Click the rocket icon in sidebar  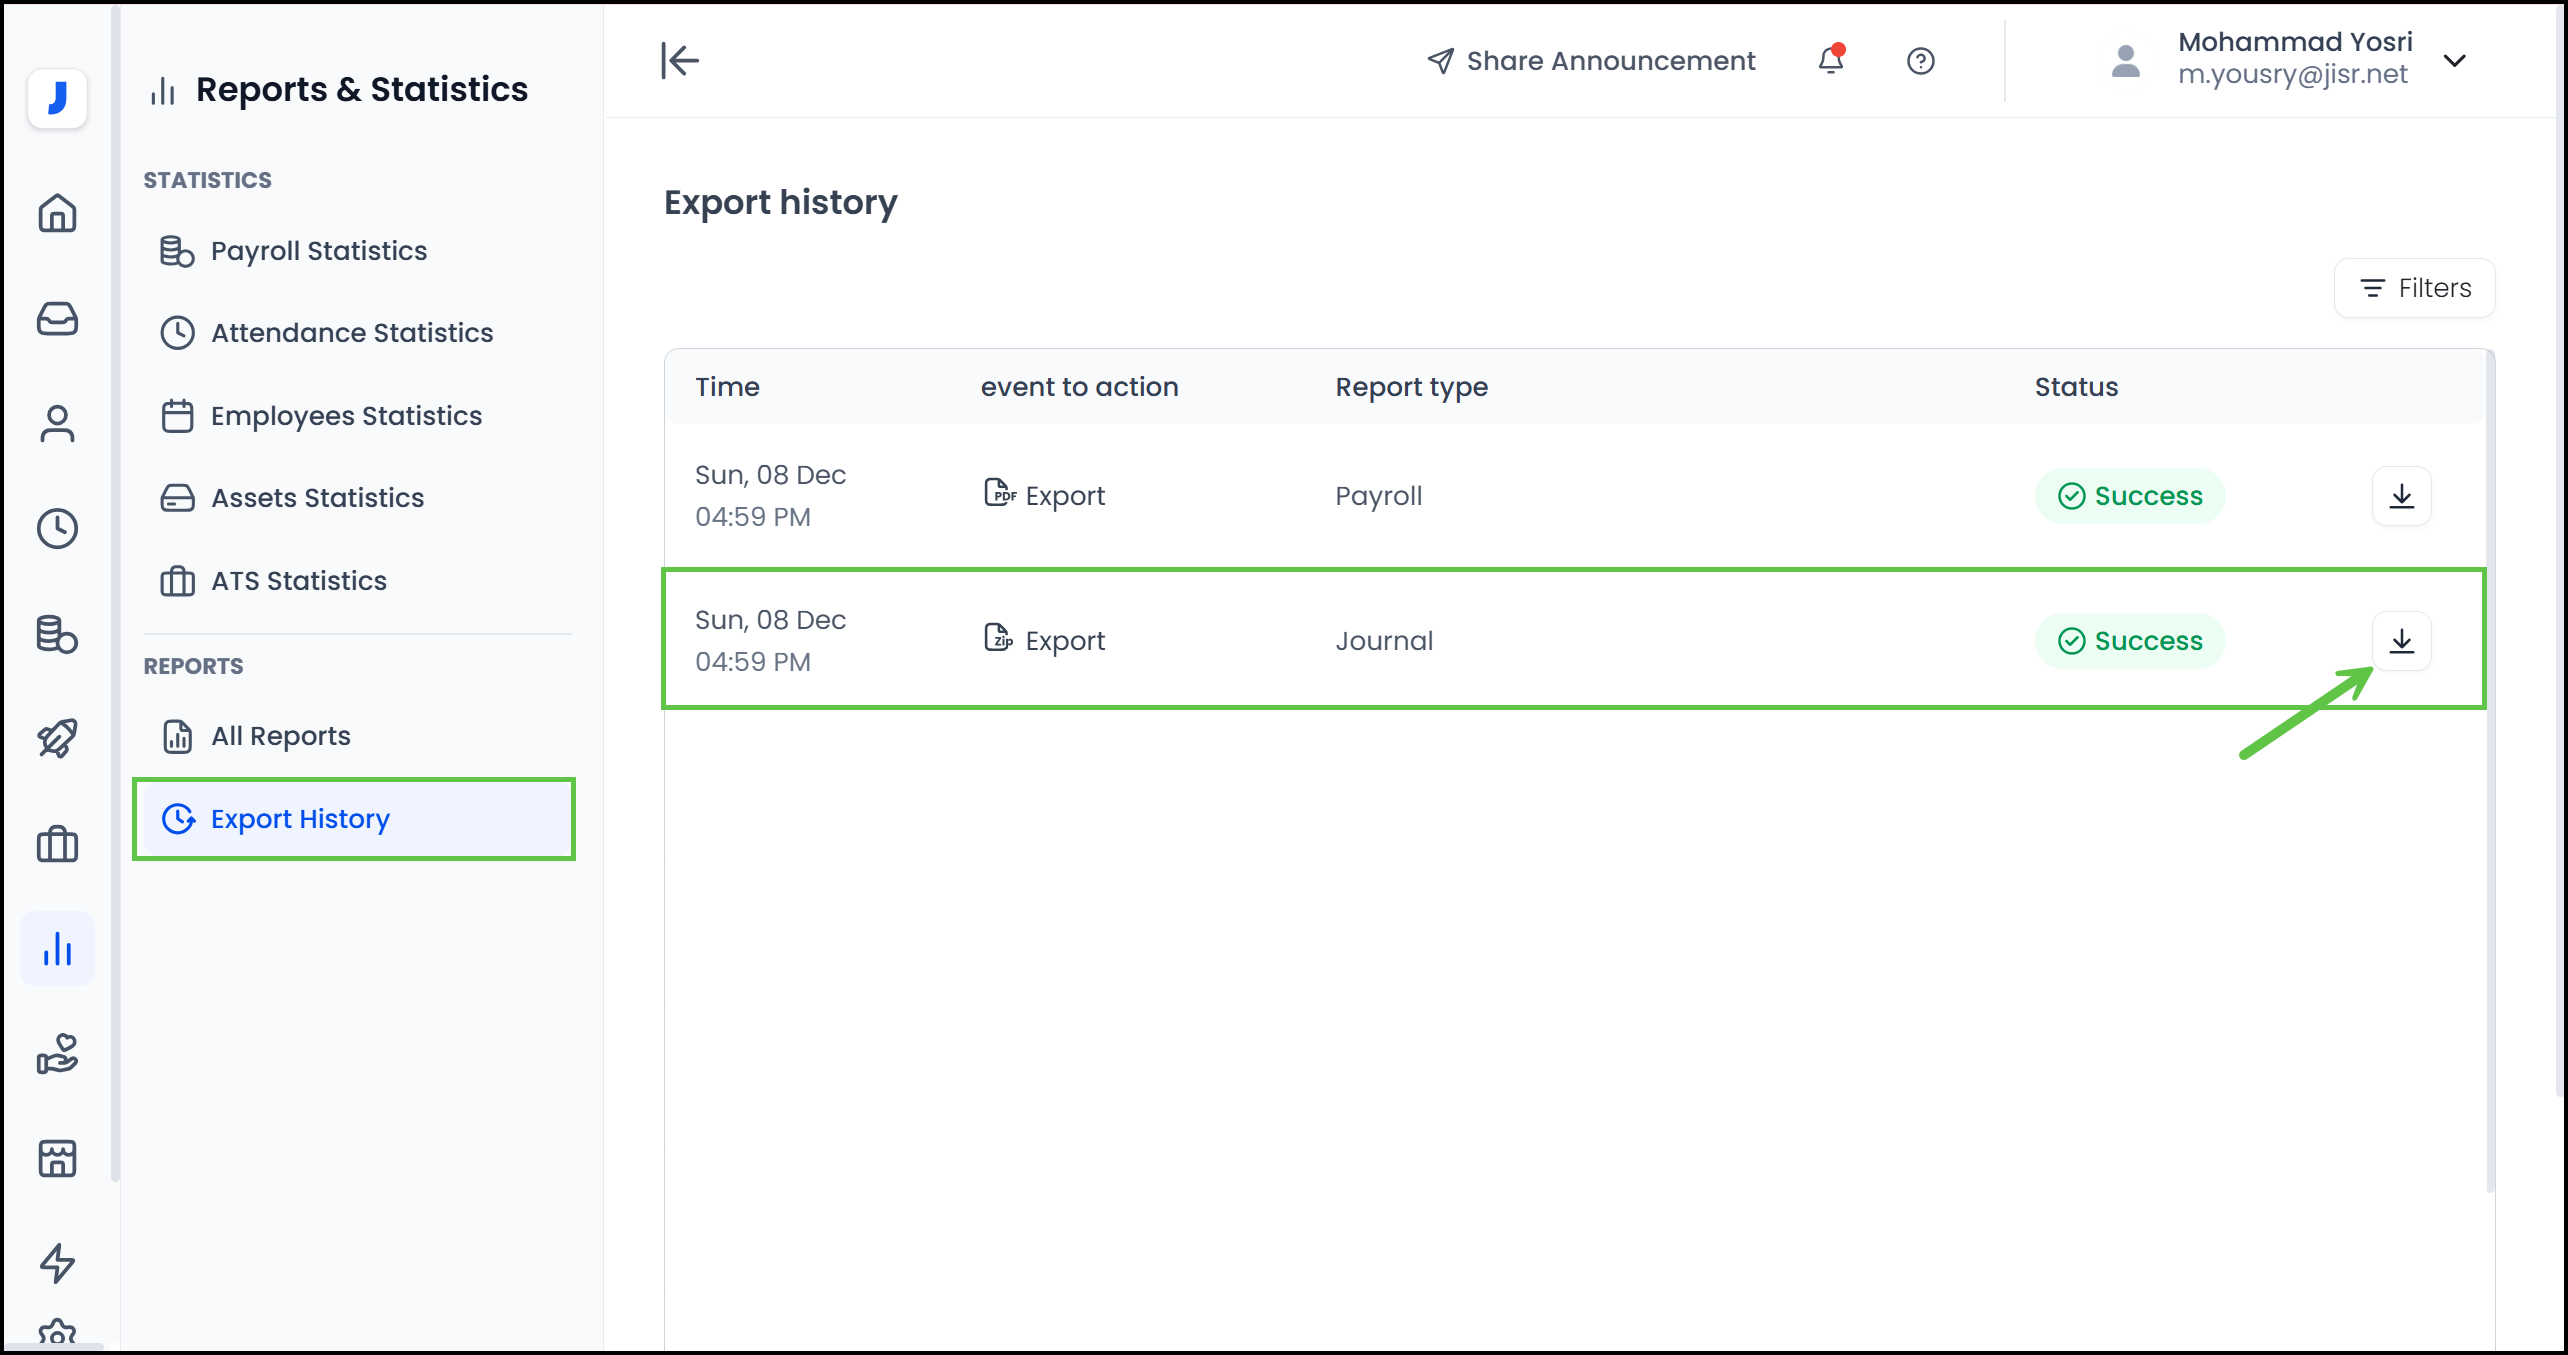(57, 738)
